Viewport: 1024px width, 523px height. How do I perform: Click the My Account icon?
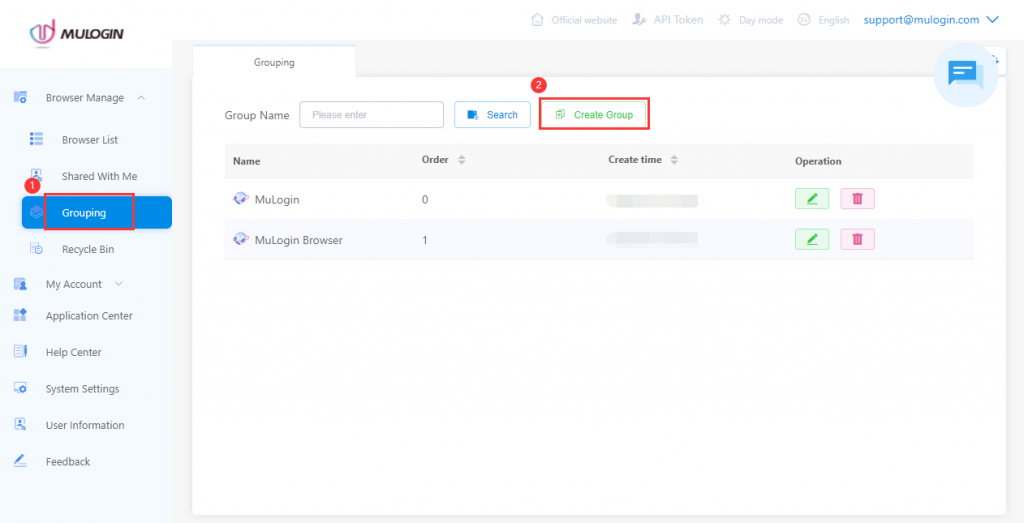click(20, 284)
